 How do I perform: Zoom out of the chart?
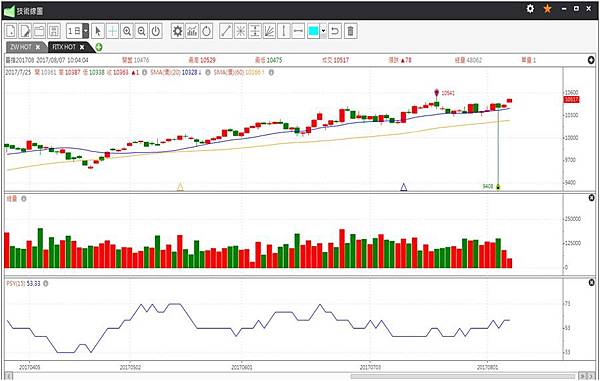141,31
